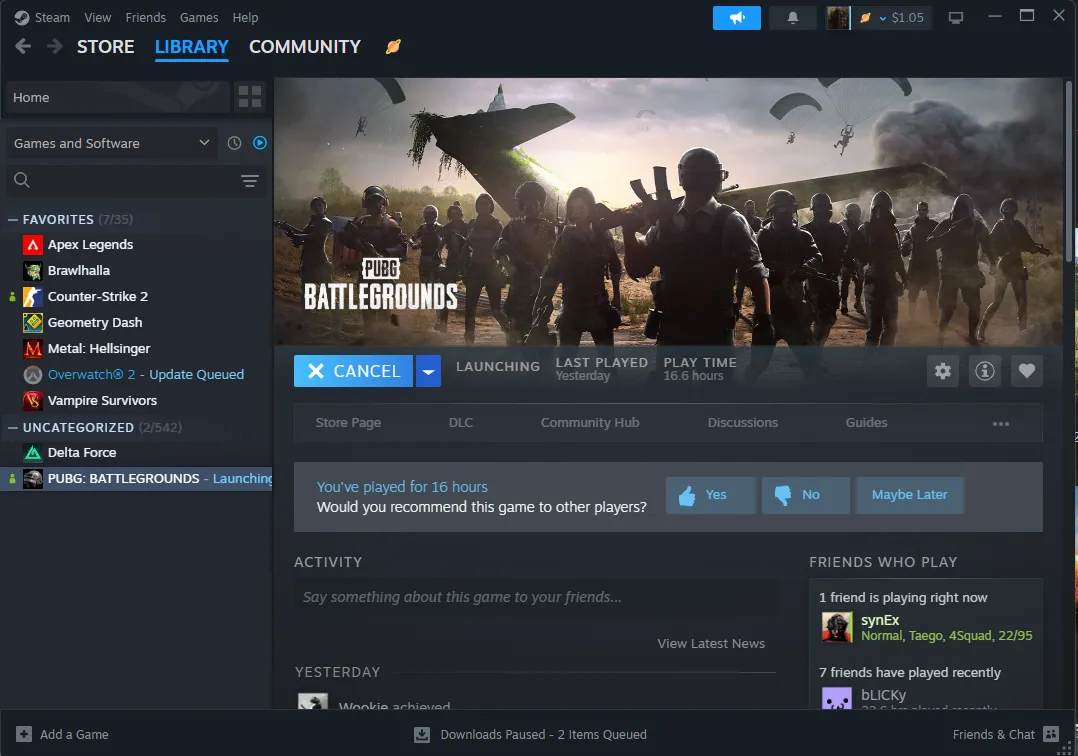The height and width of the screenshot is (756, 1078).
Task: Open the Friends menu
Action: coord(146,17)
